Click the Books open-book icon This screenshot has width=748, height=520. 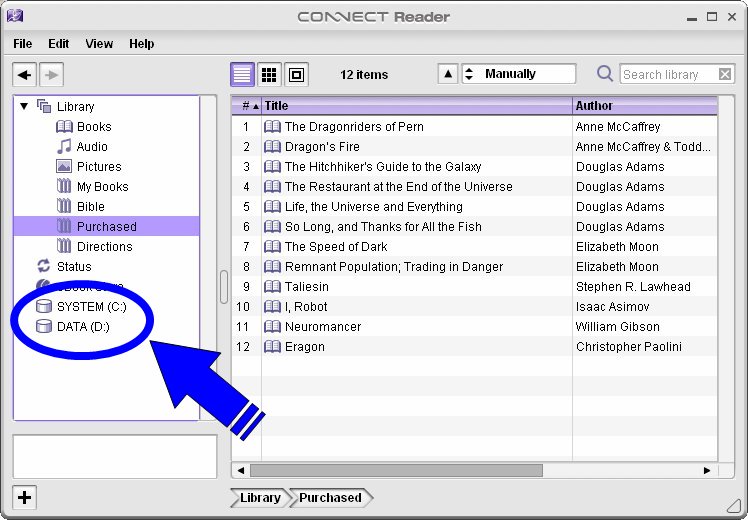tap(64, 126)
